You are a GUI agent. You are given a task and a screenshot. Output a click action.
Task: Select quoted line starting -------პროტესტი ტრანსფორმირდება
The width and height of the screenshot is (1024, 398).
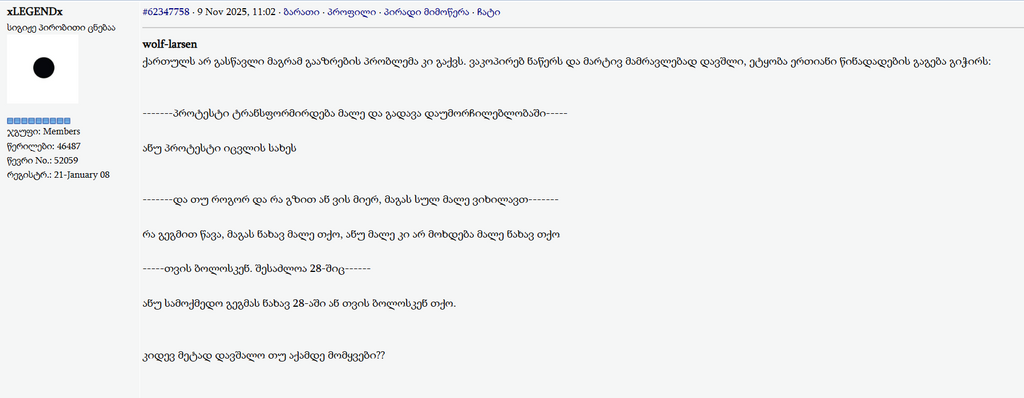coord(355,113)
